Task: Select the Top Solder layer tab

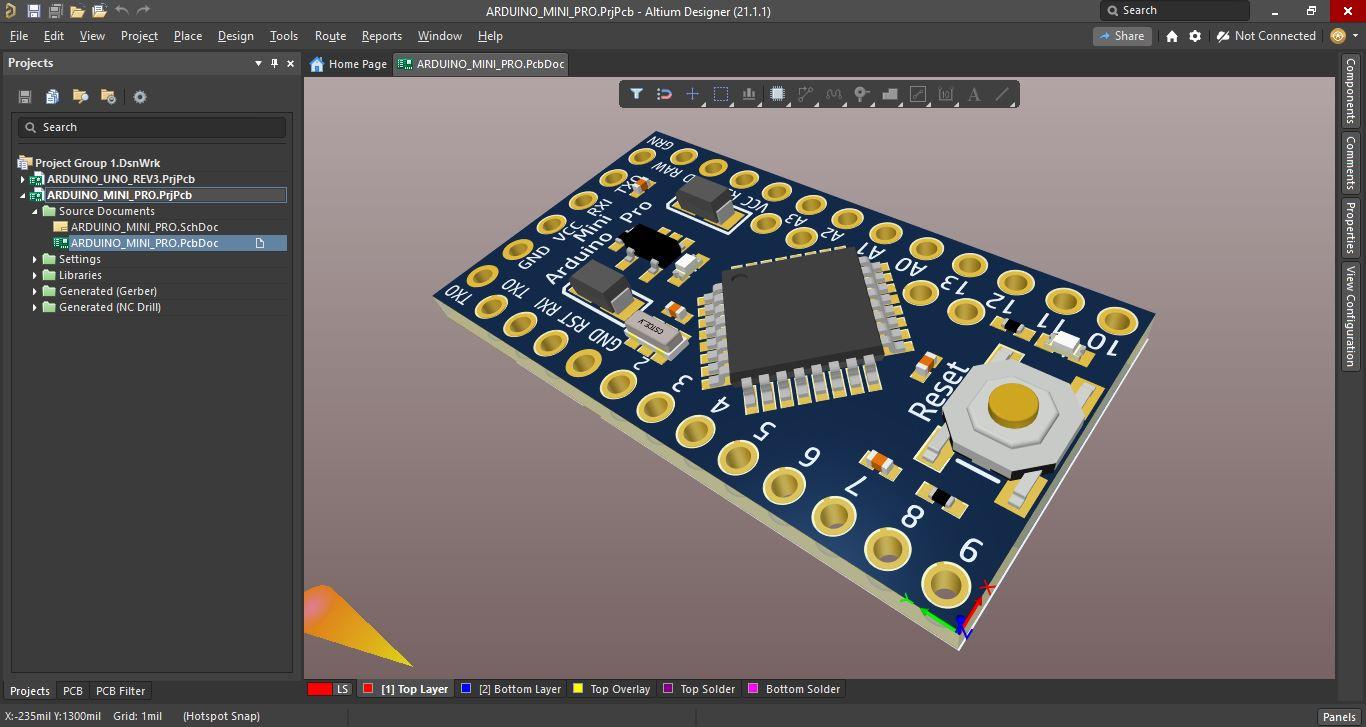Action: coord(699,689)
